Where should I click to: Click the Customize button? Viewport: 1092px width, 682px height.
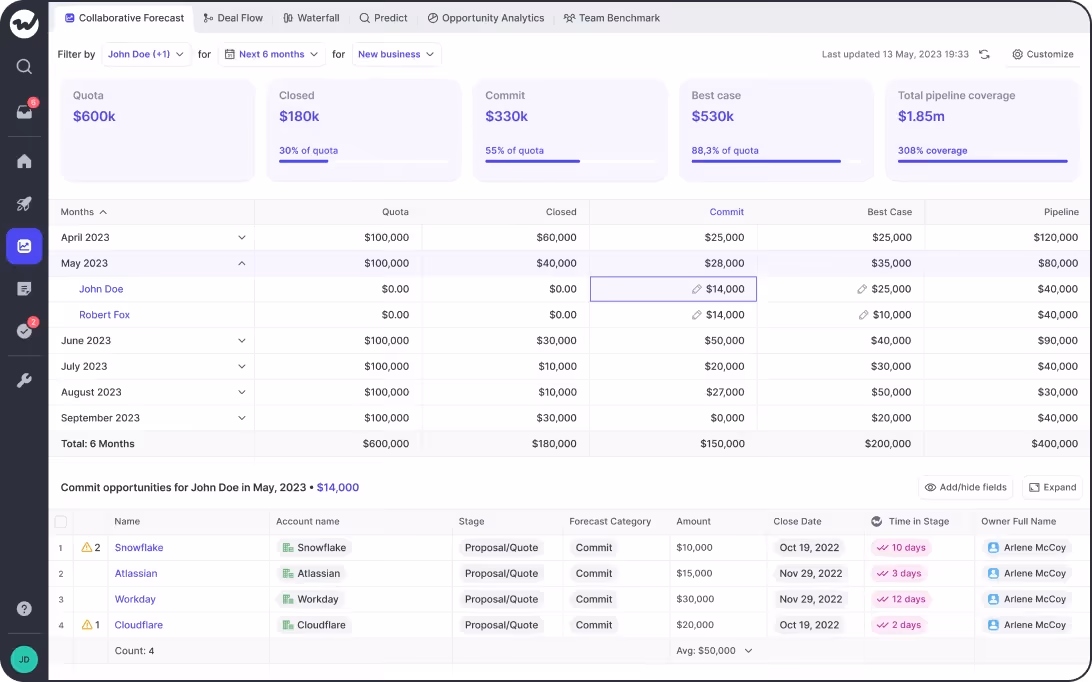coord(1043,54)
